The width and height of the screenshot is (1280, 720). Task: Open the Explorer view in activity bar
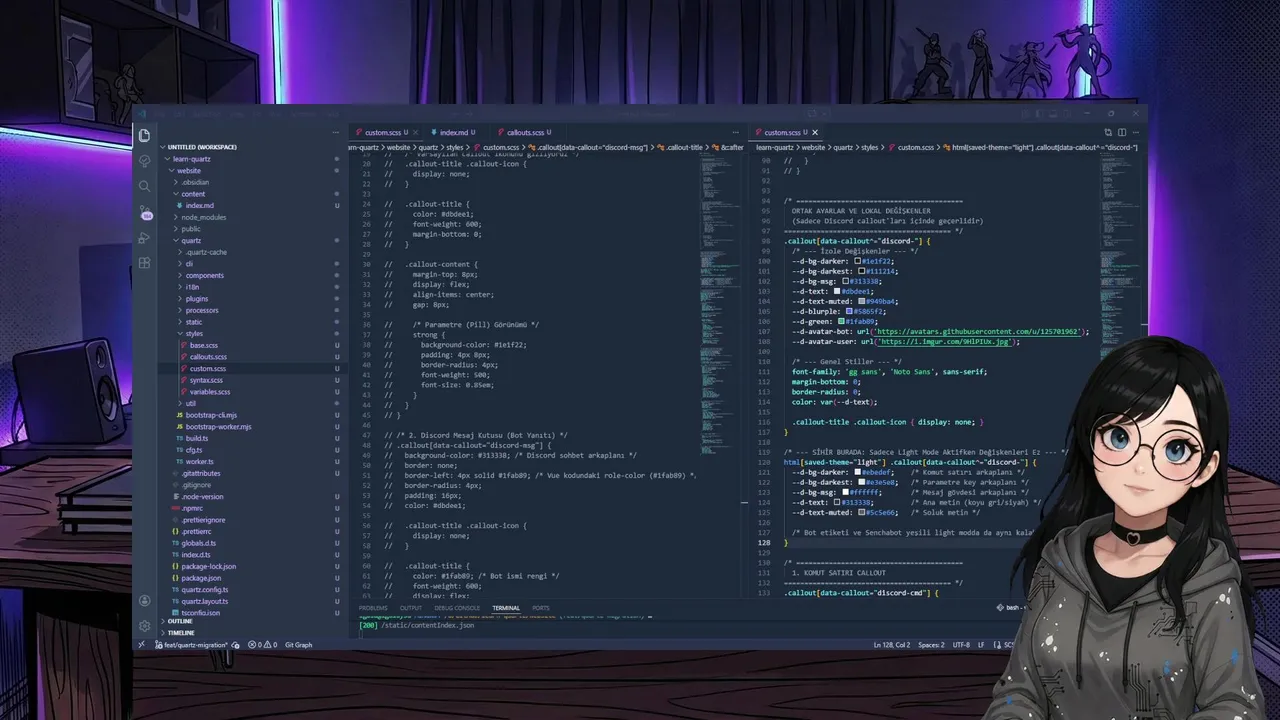pyautogui.click(x=145, y=135)
